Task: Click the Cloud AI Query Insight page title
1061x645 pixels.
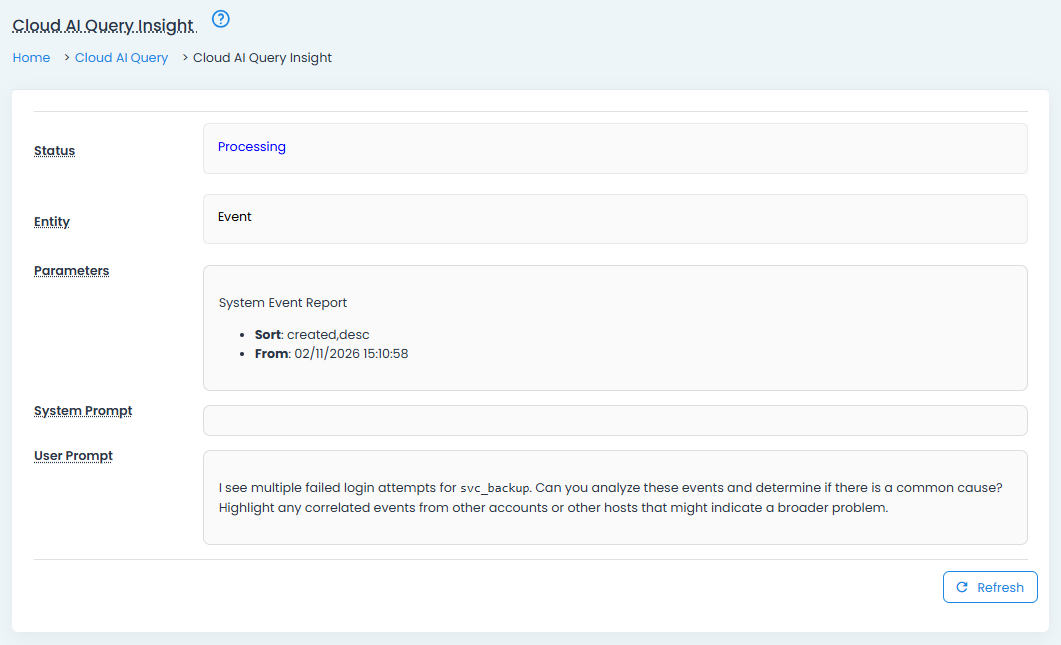Action: click(x=103, y=24)
